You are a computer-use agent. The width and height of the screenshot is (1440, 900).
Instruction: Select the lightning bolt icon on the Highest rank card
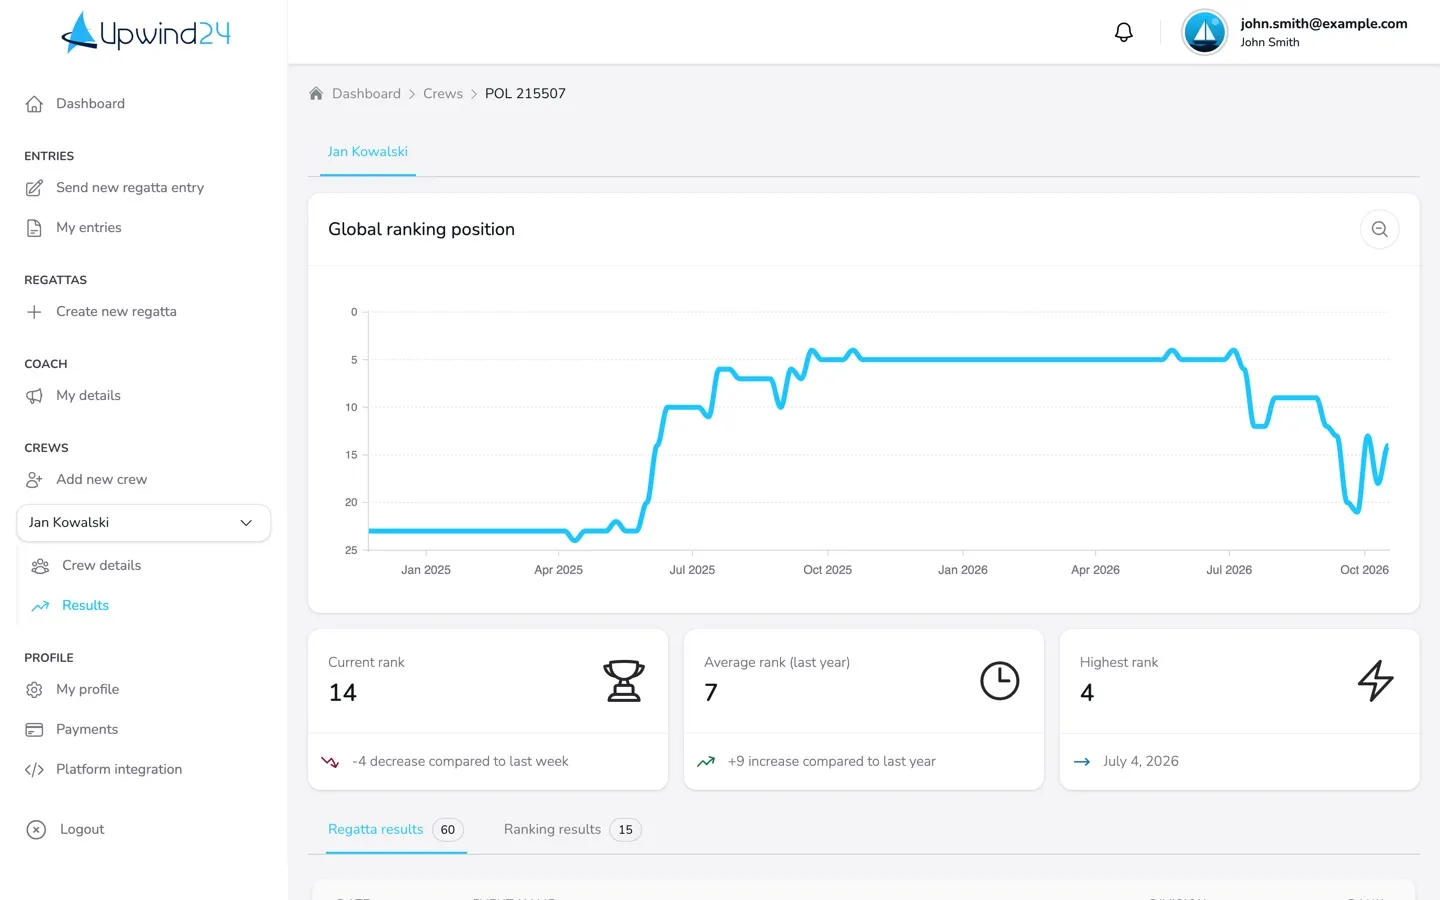(1375, 681)
